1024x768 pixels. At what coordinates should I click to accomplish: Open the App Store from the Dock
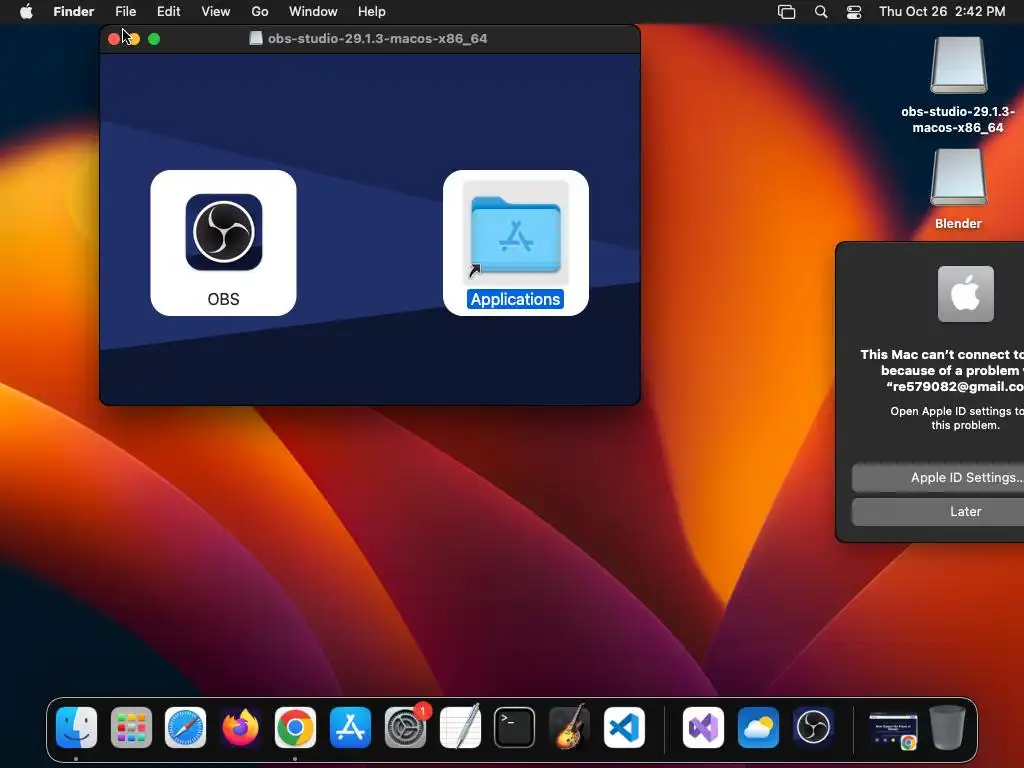click(x=350, y=728)
